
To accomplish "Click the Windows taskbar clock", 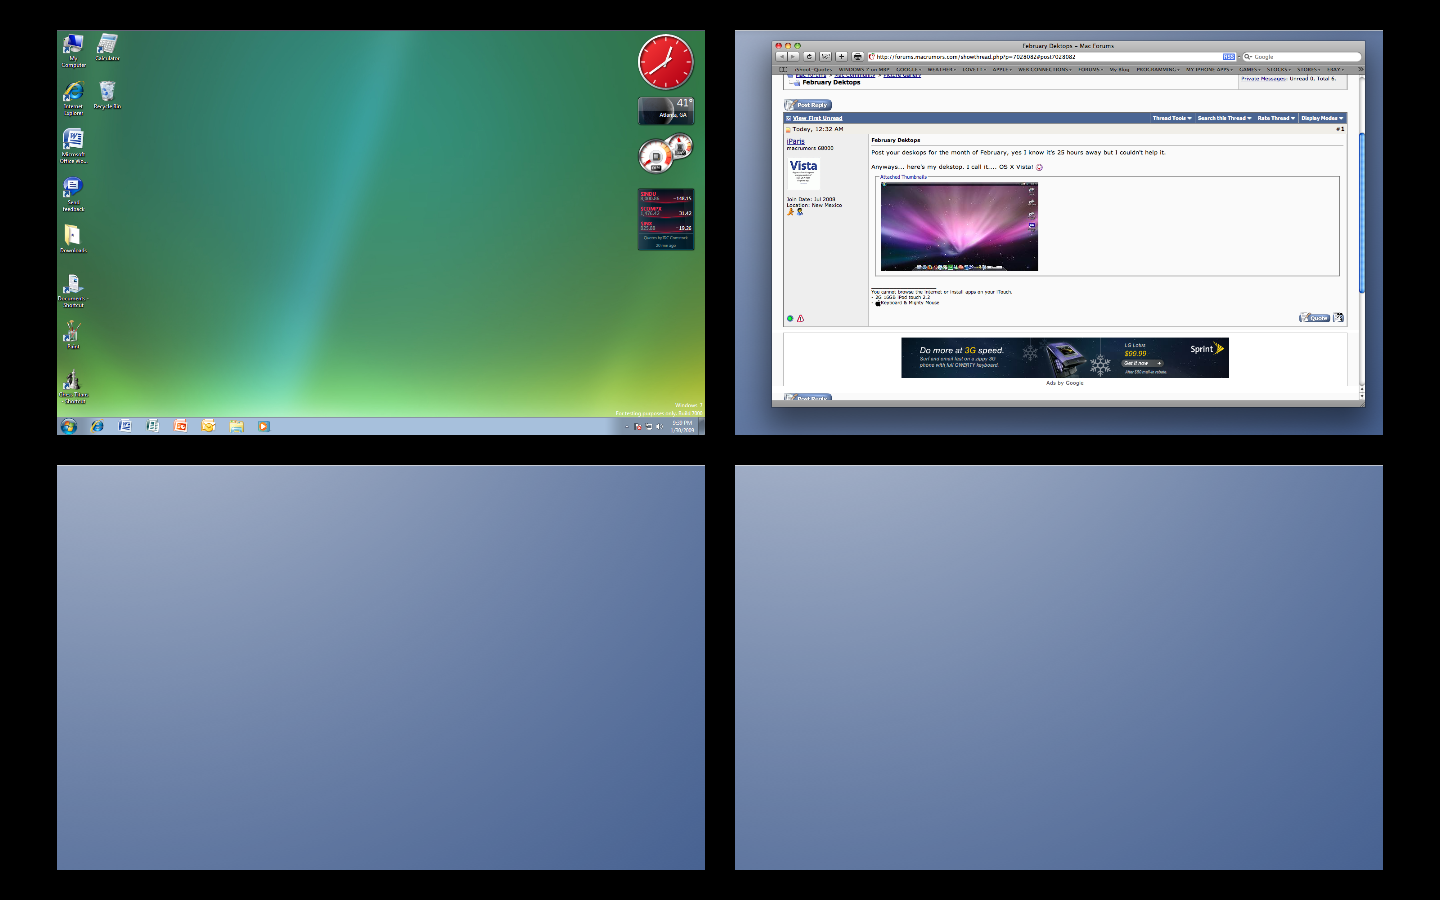I will 683,427.
